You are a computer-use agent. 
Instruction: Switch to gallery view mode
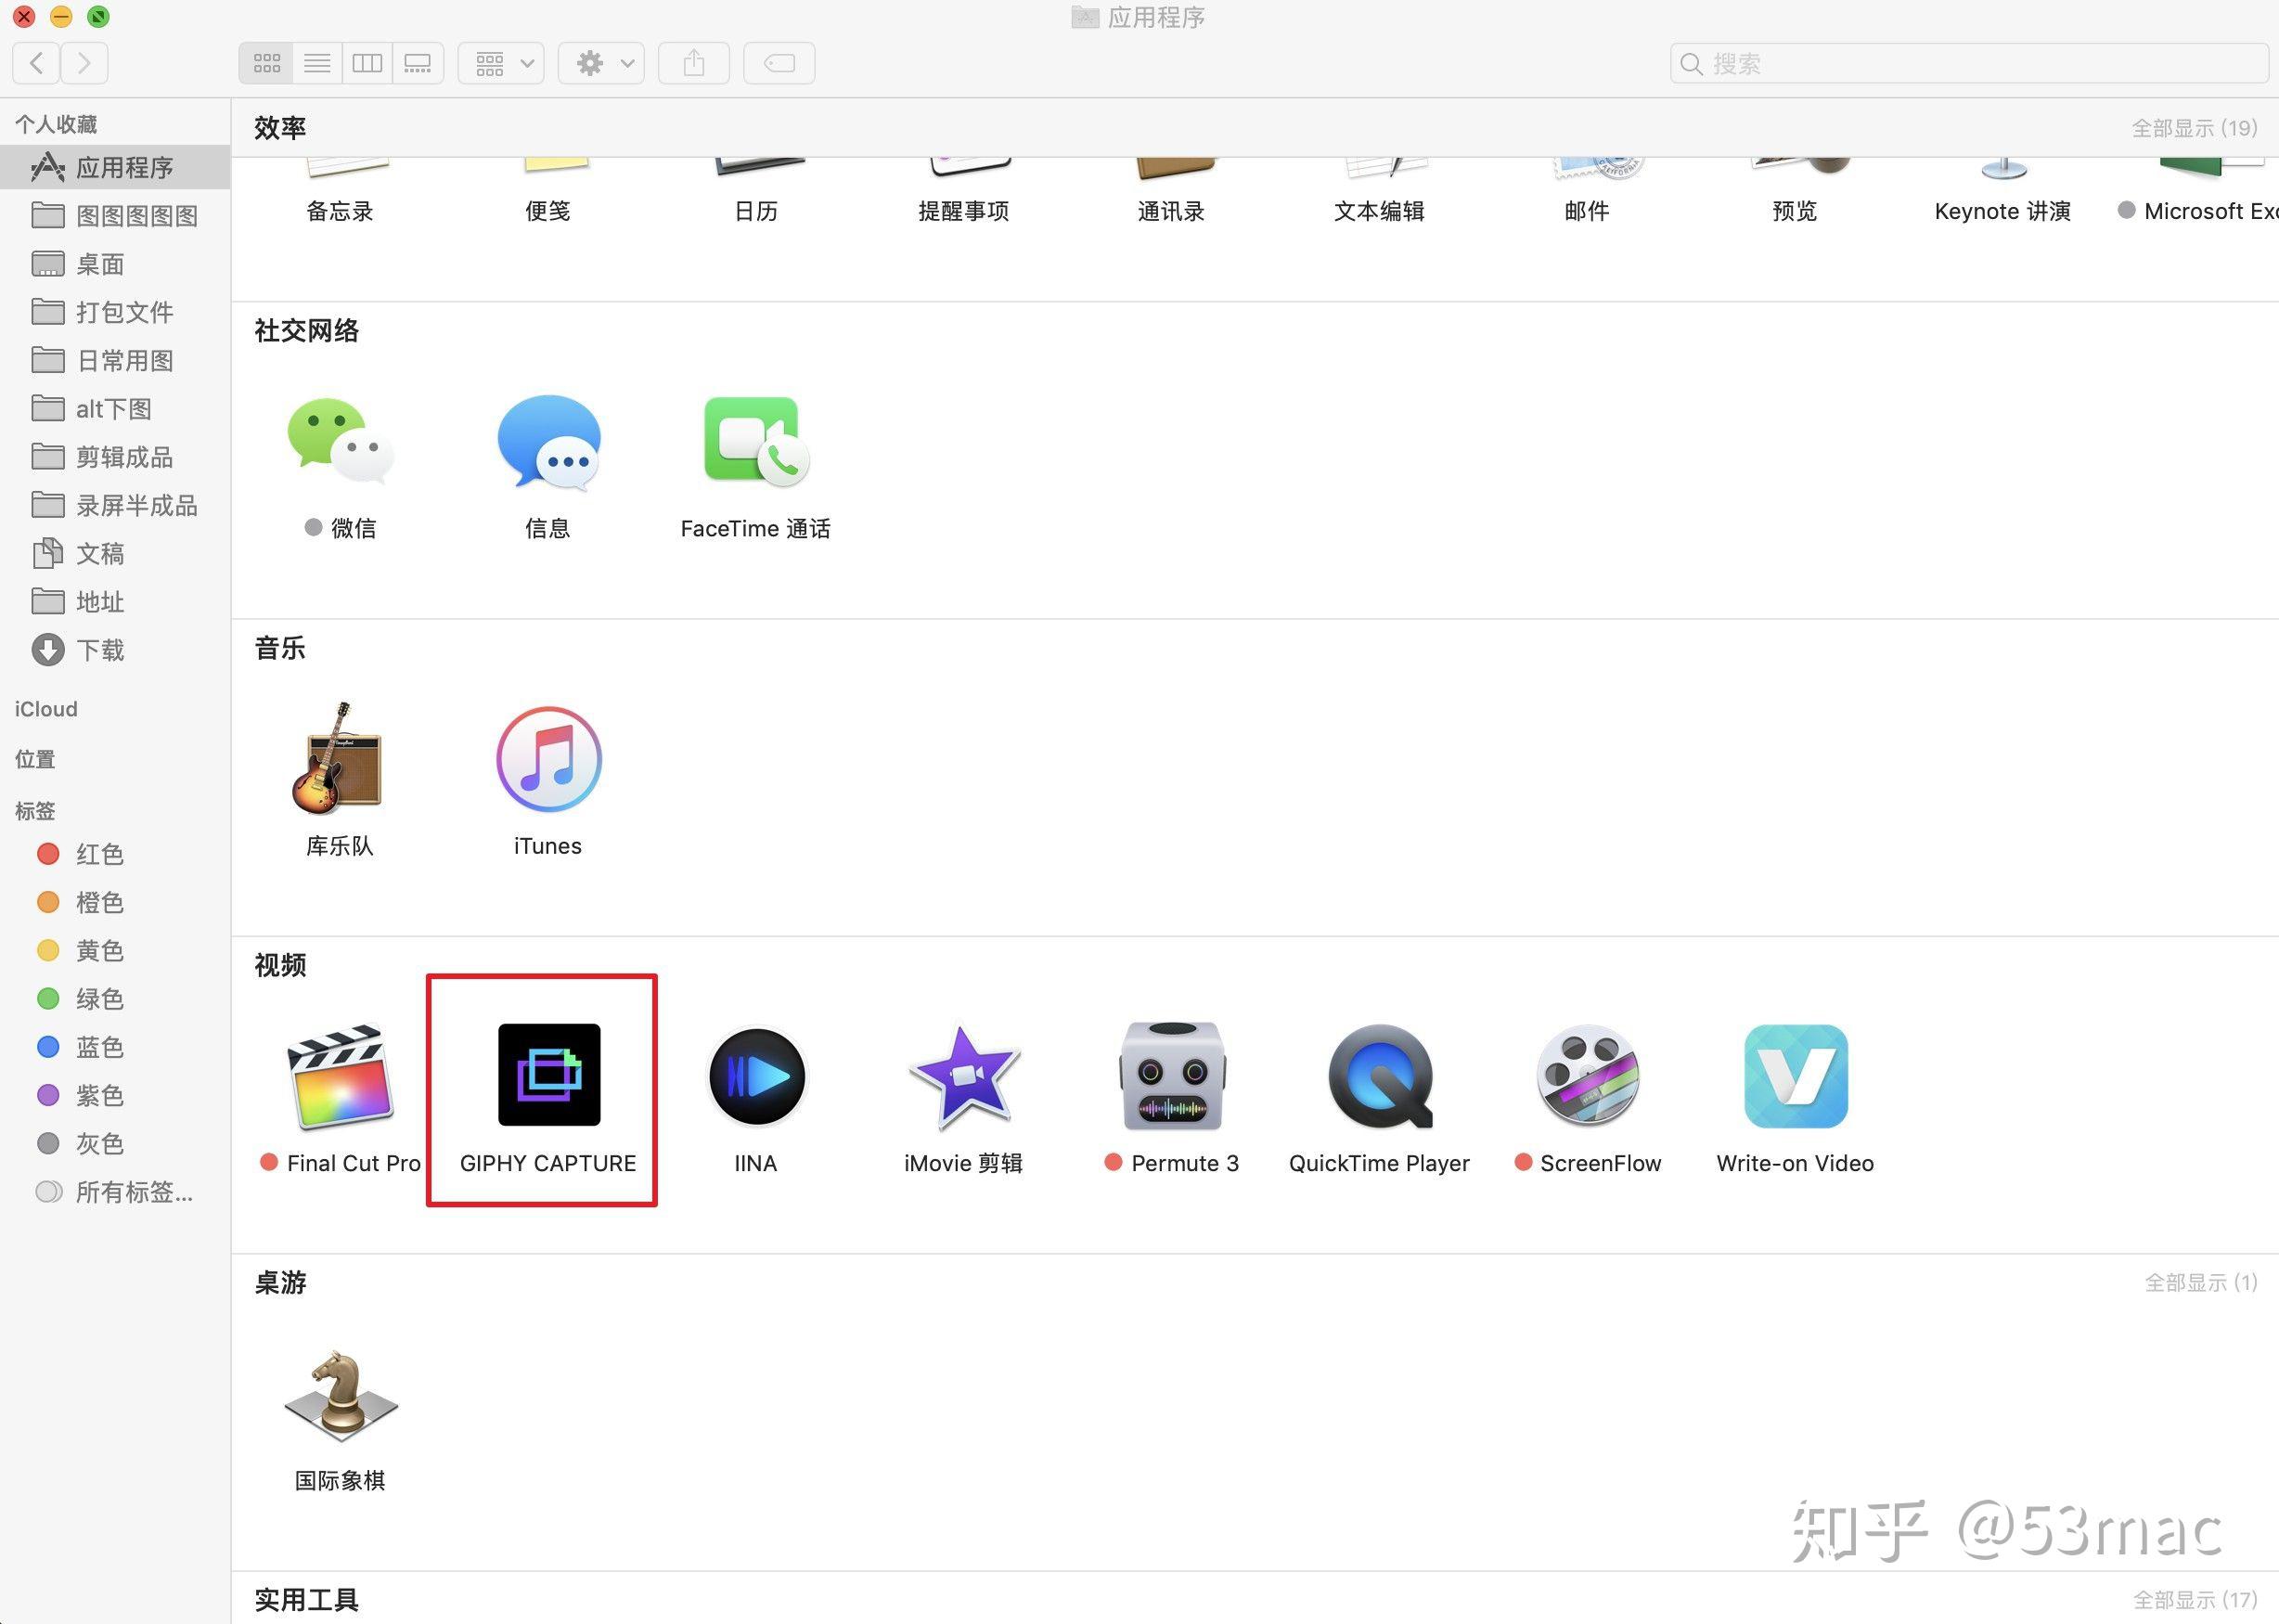(417, 64)
